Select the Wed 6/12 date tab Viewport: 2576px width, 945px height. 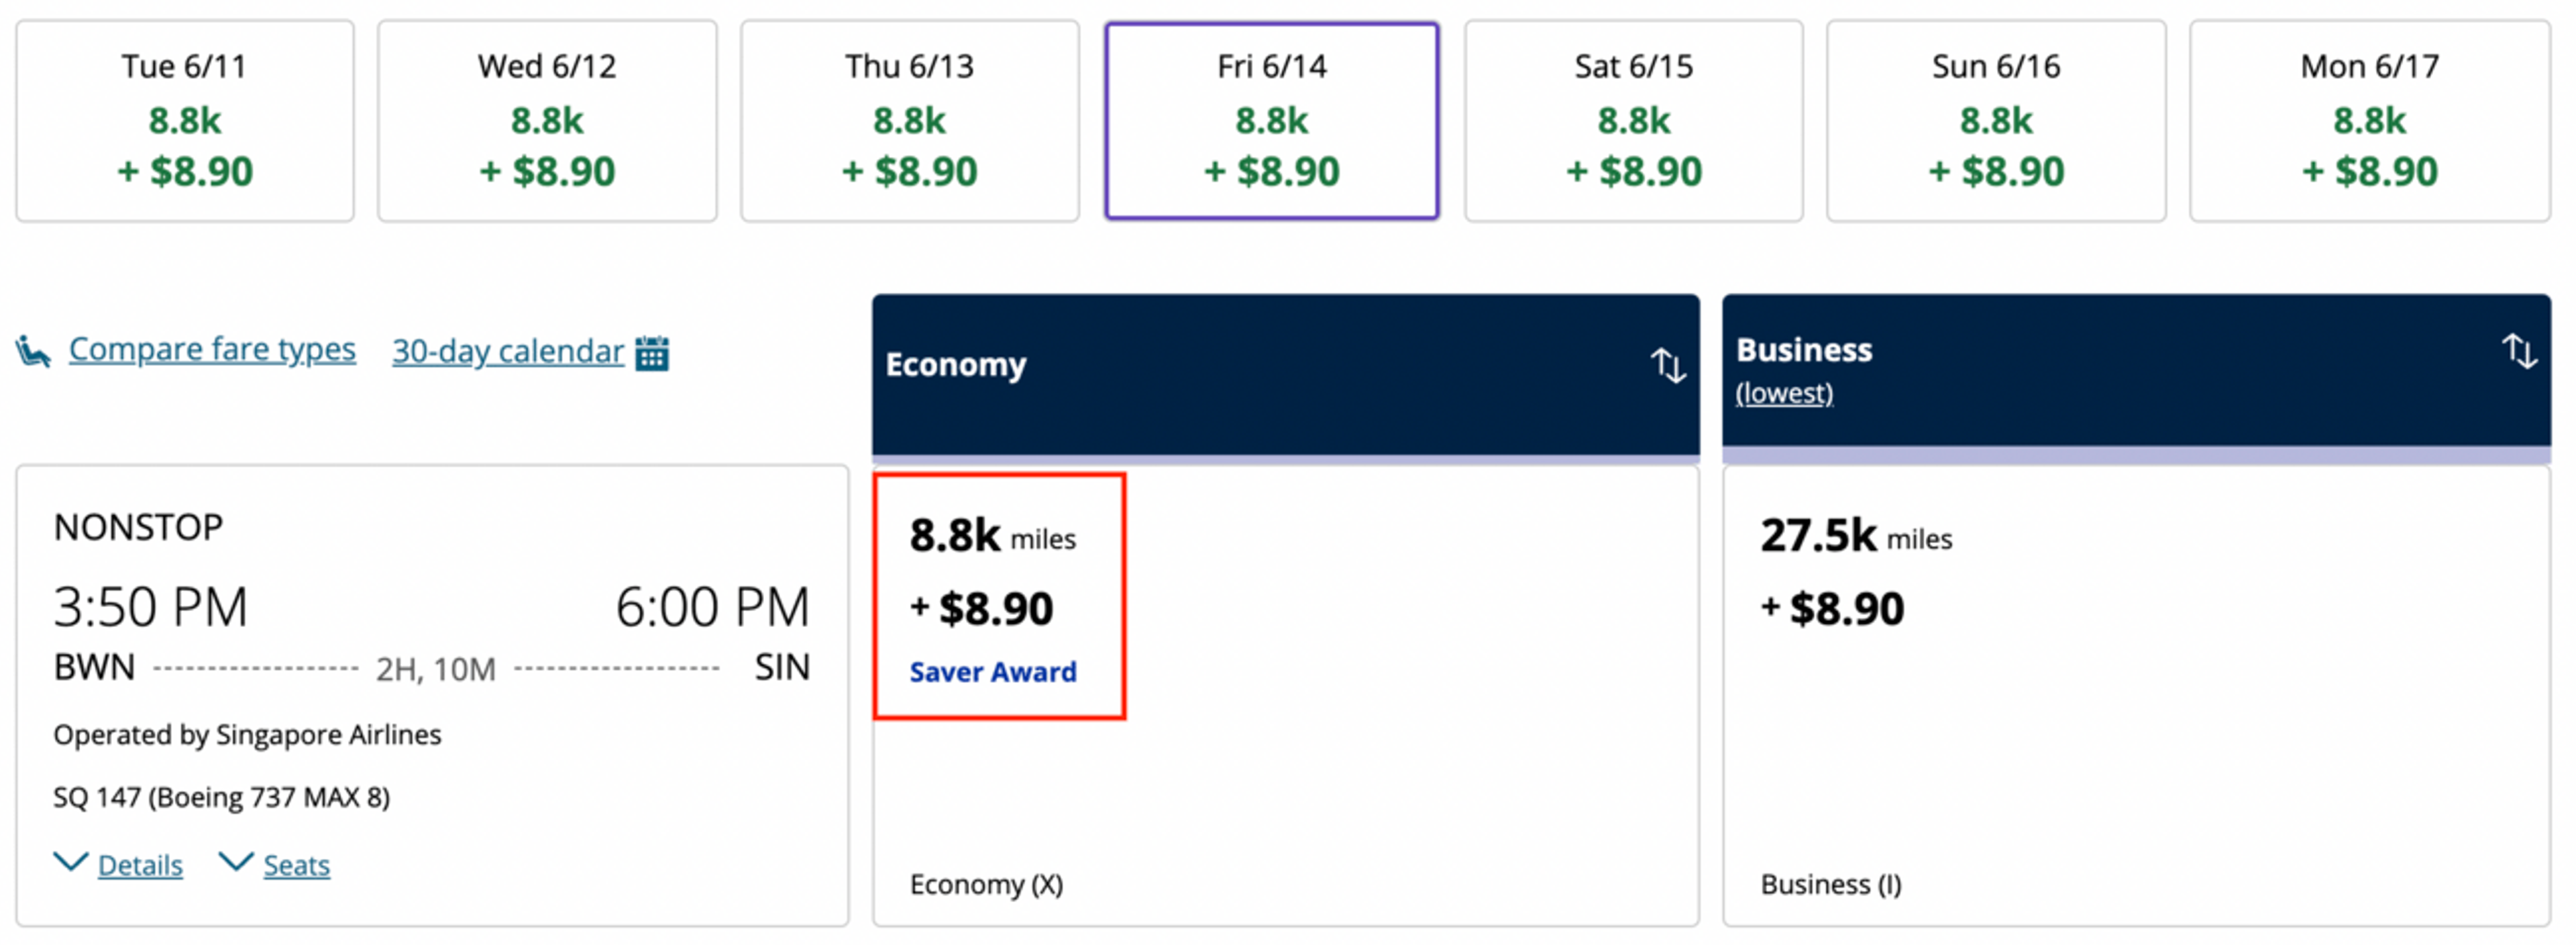click(547, 121)
